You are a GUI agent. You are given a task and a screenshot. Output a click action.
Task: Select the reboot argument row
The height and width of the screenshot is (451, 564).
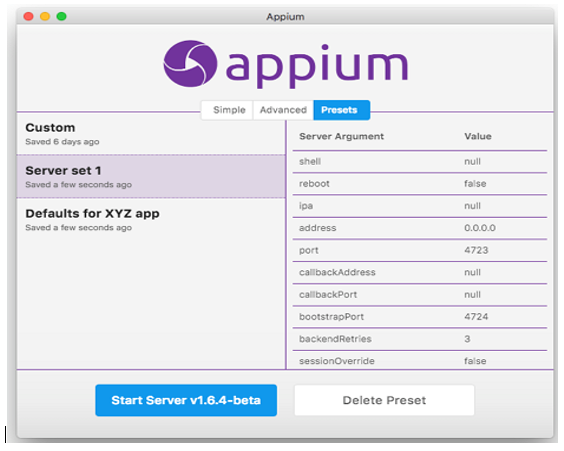tap(420, 184)
